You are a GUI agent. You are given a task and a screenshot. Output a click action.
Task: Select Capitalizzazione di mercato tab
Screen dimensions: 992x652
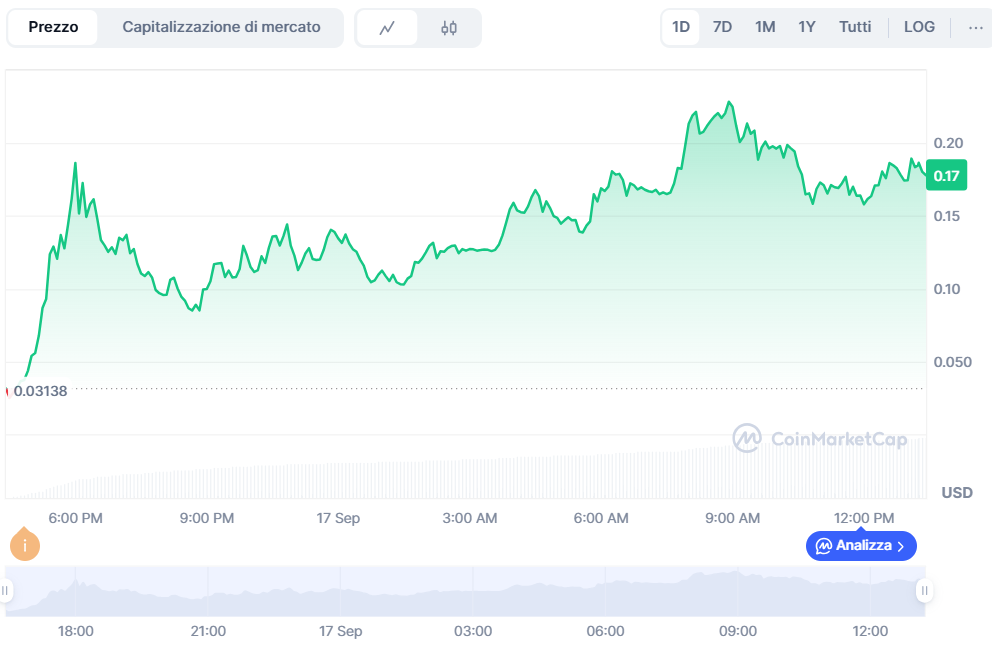tap(221, 27)
